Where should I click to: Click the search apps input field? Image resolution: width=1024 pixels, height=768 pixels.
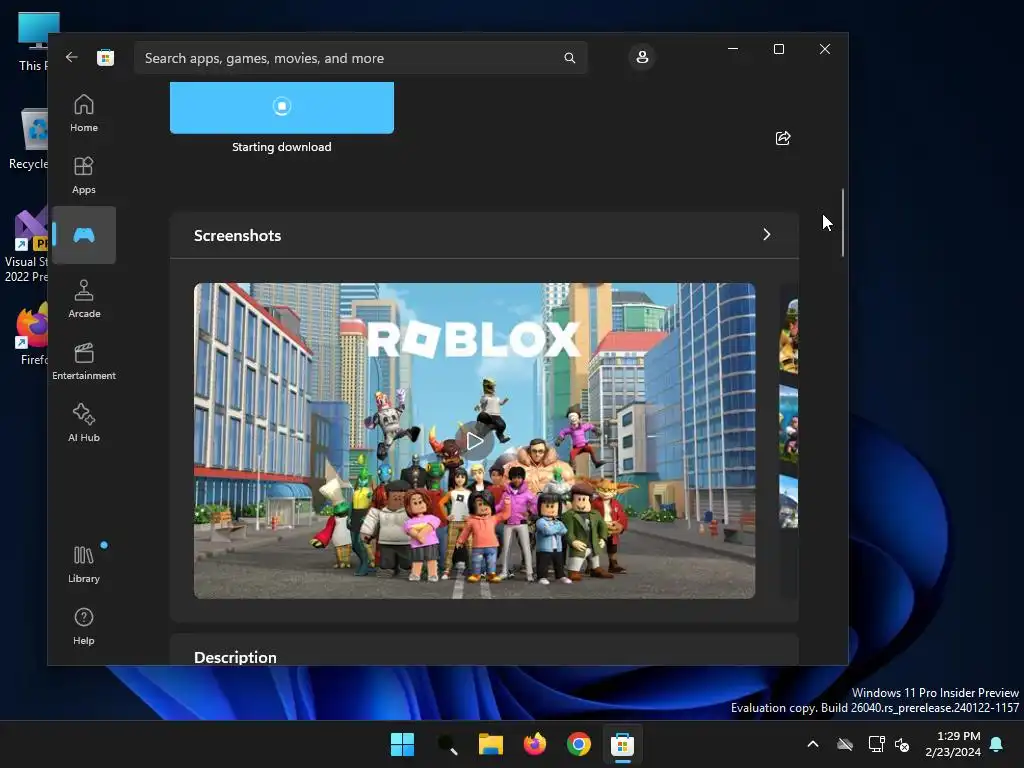[x=360, y=58]
